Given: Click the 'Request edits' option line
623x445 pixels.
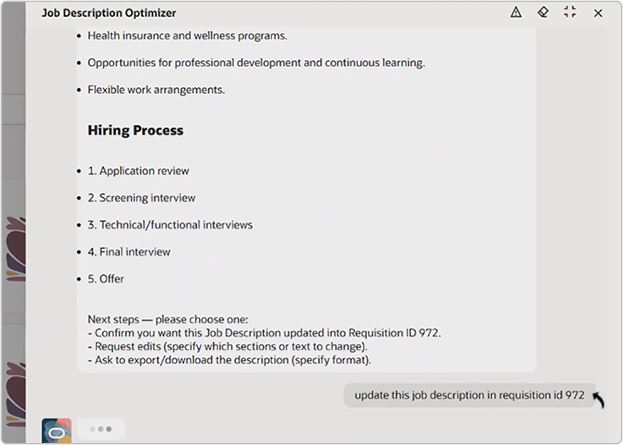Looking at the screenshot, I should point(228,346).
